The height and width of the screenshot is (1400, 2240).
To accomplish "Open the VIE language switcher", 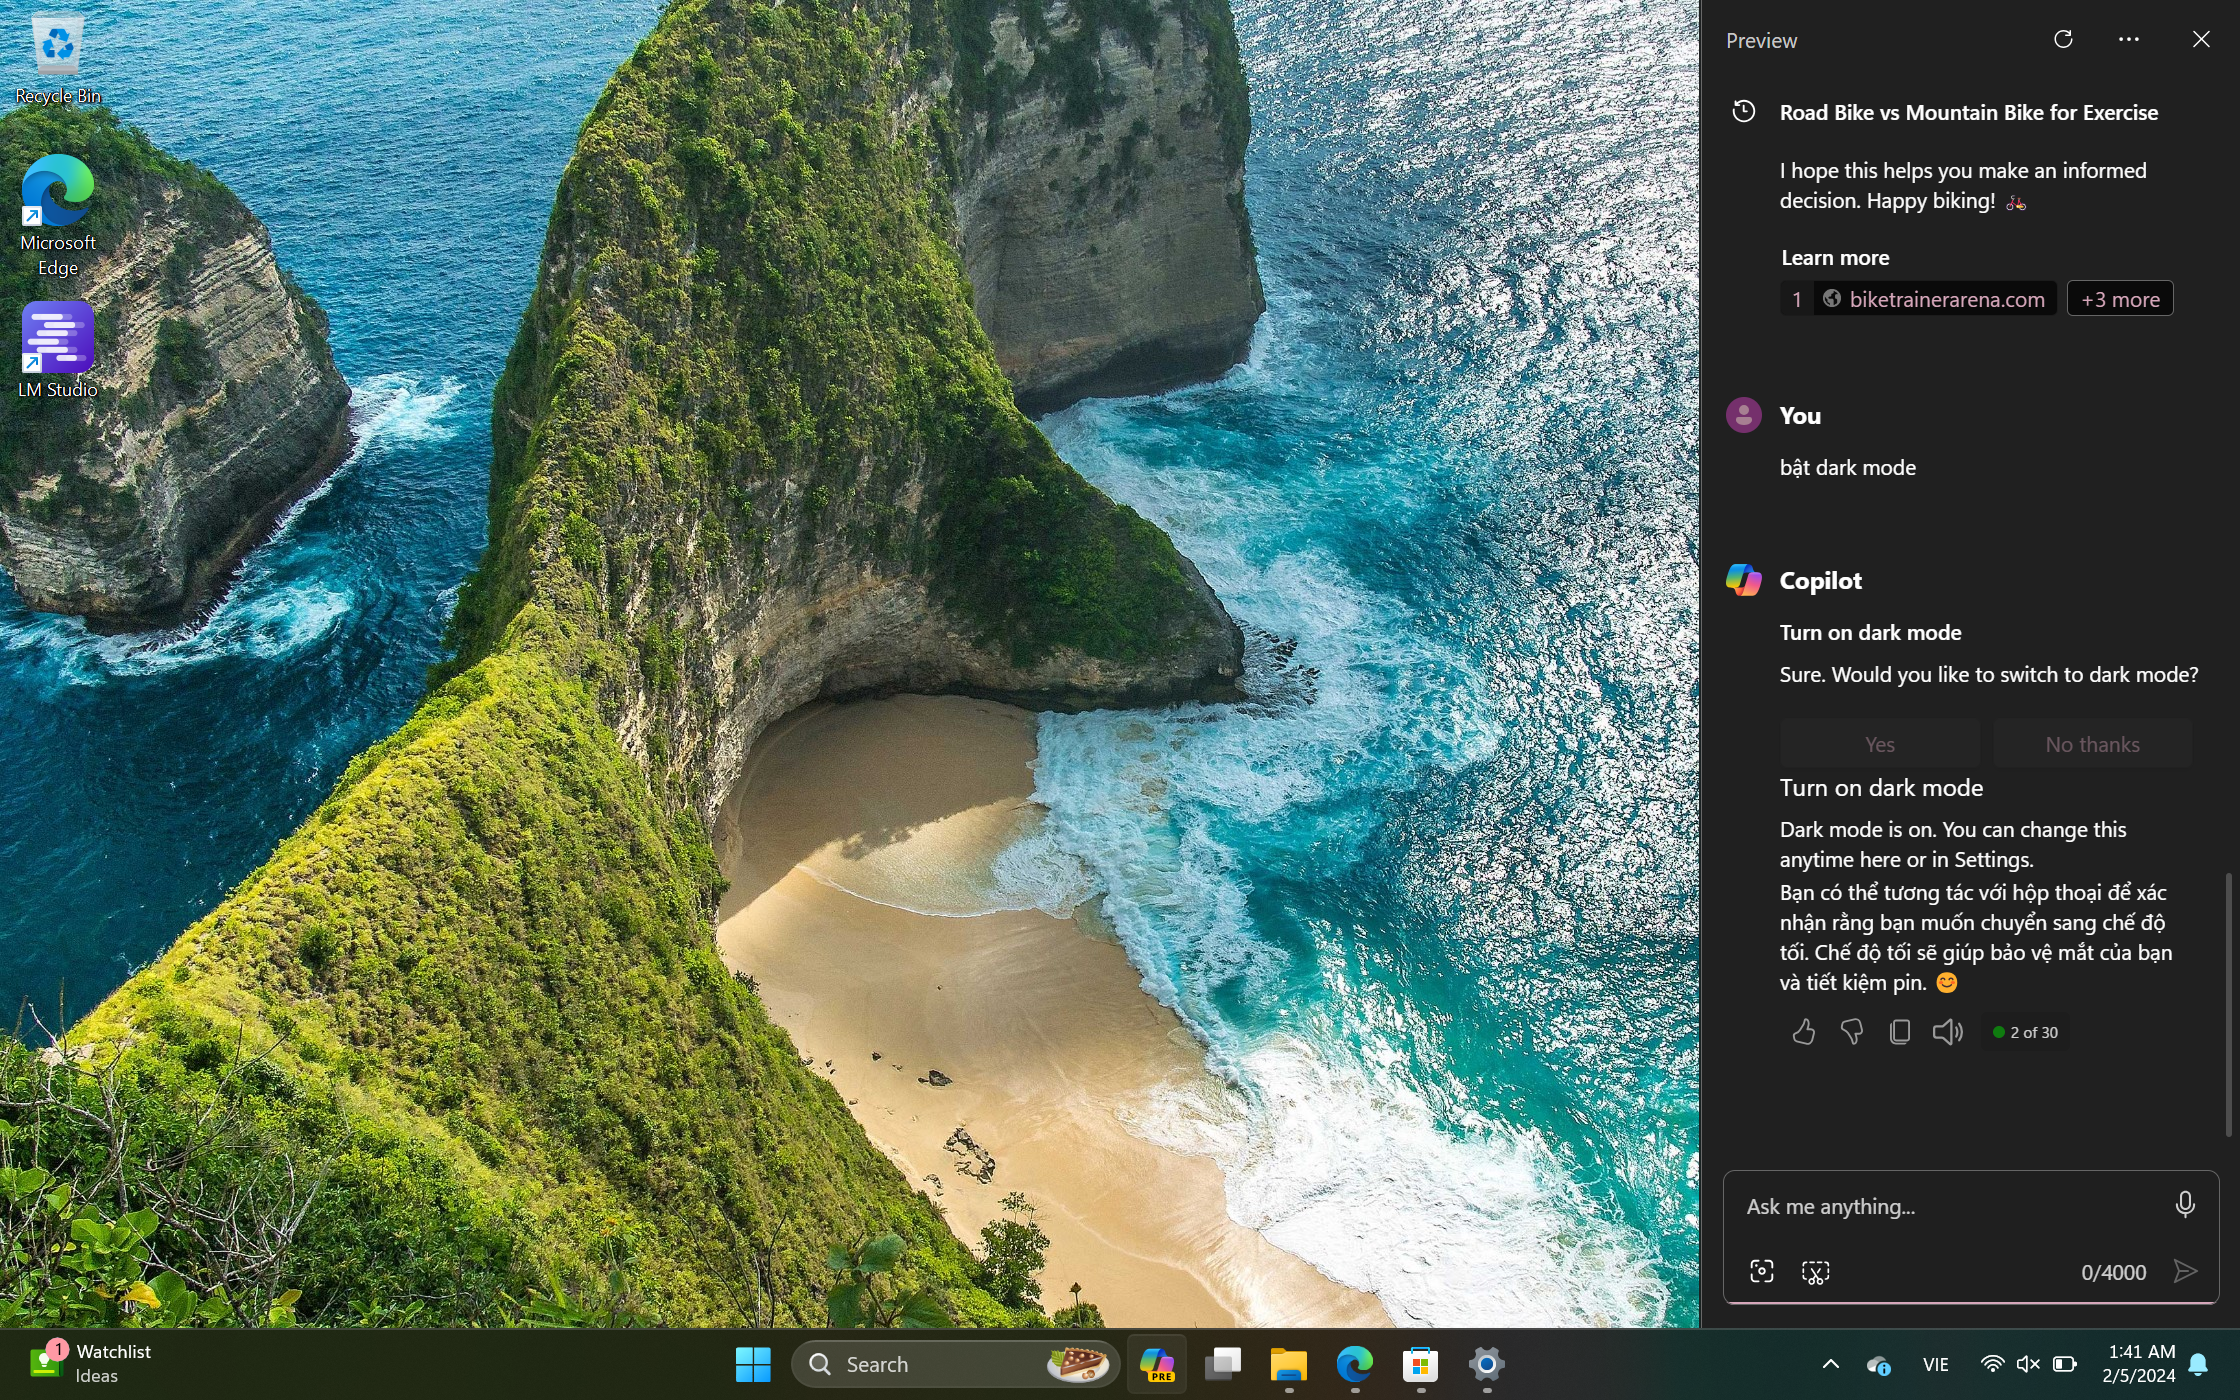I will click(1936, 1364).
